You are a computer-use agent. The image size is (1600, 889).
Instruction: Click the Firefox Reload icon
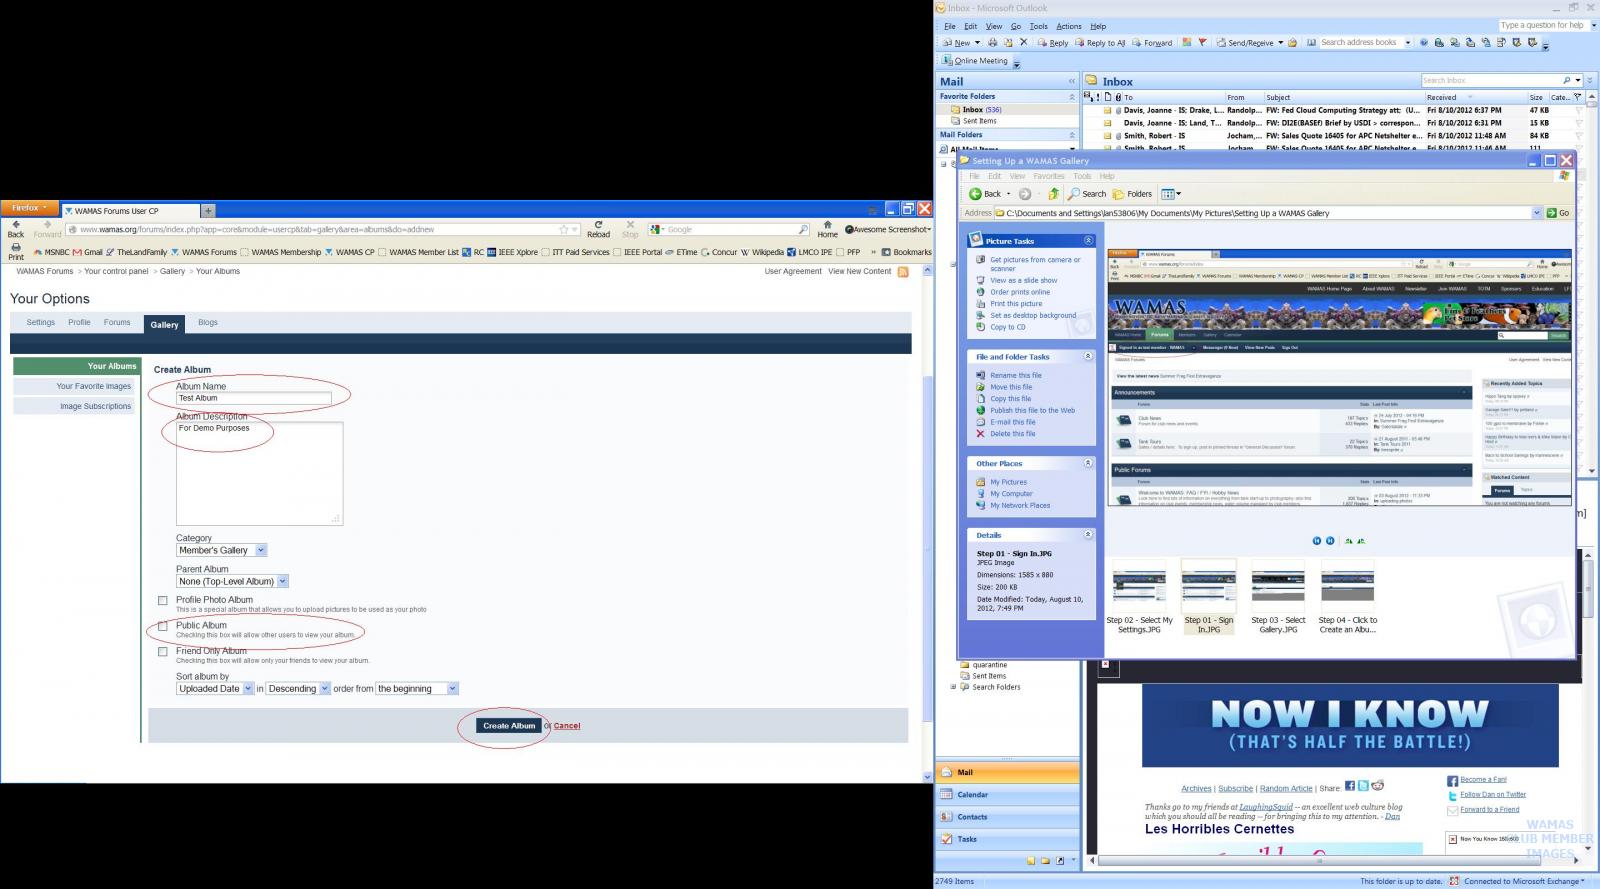(598, 224)
